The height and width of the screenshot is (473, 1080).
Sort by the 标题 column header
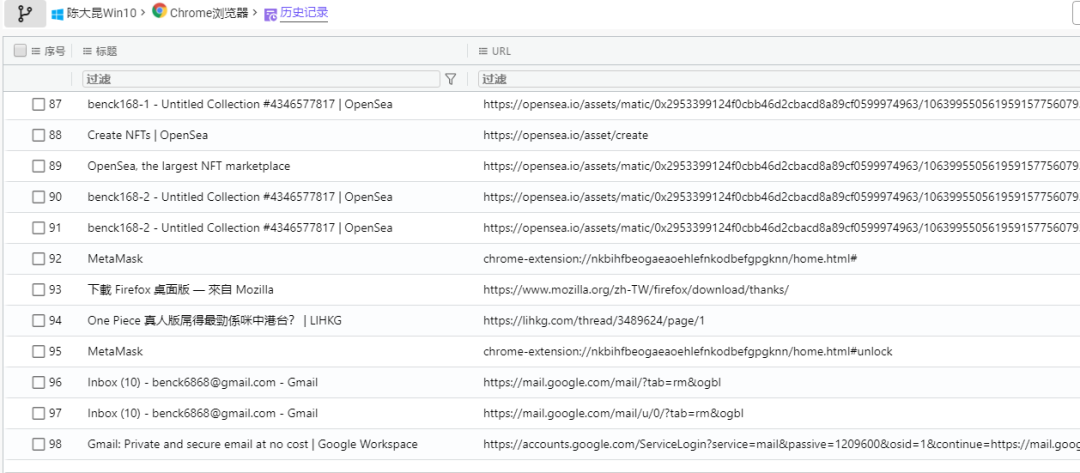tap(106, 51)
